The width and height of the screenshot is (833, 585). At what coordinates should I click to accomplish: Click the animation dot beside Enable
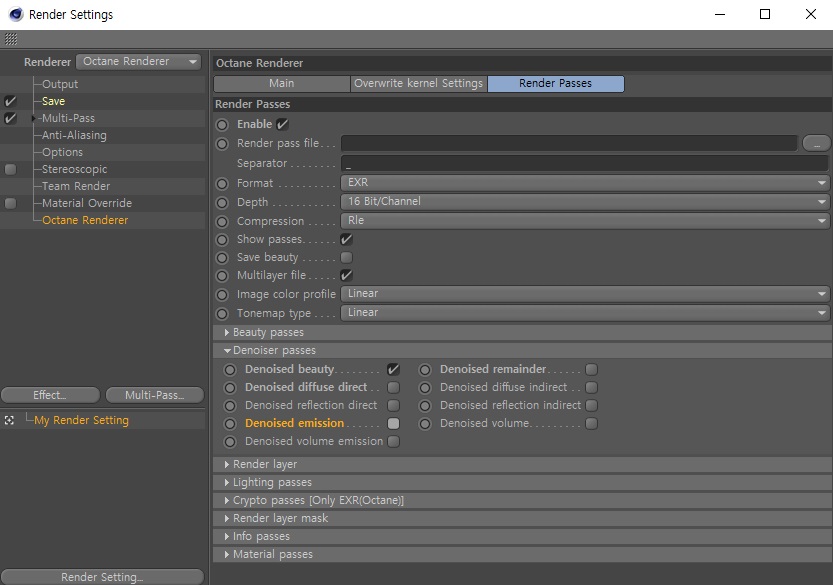click(x=222, y=124)
